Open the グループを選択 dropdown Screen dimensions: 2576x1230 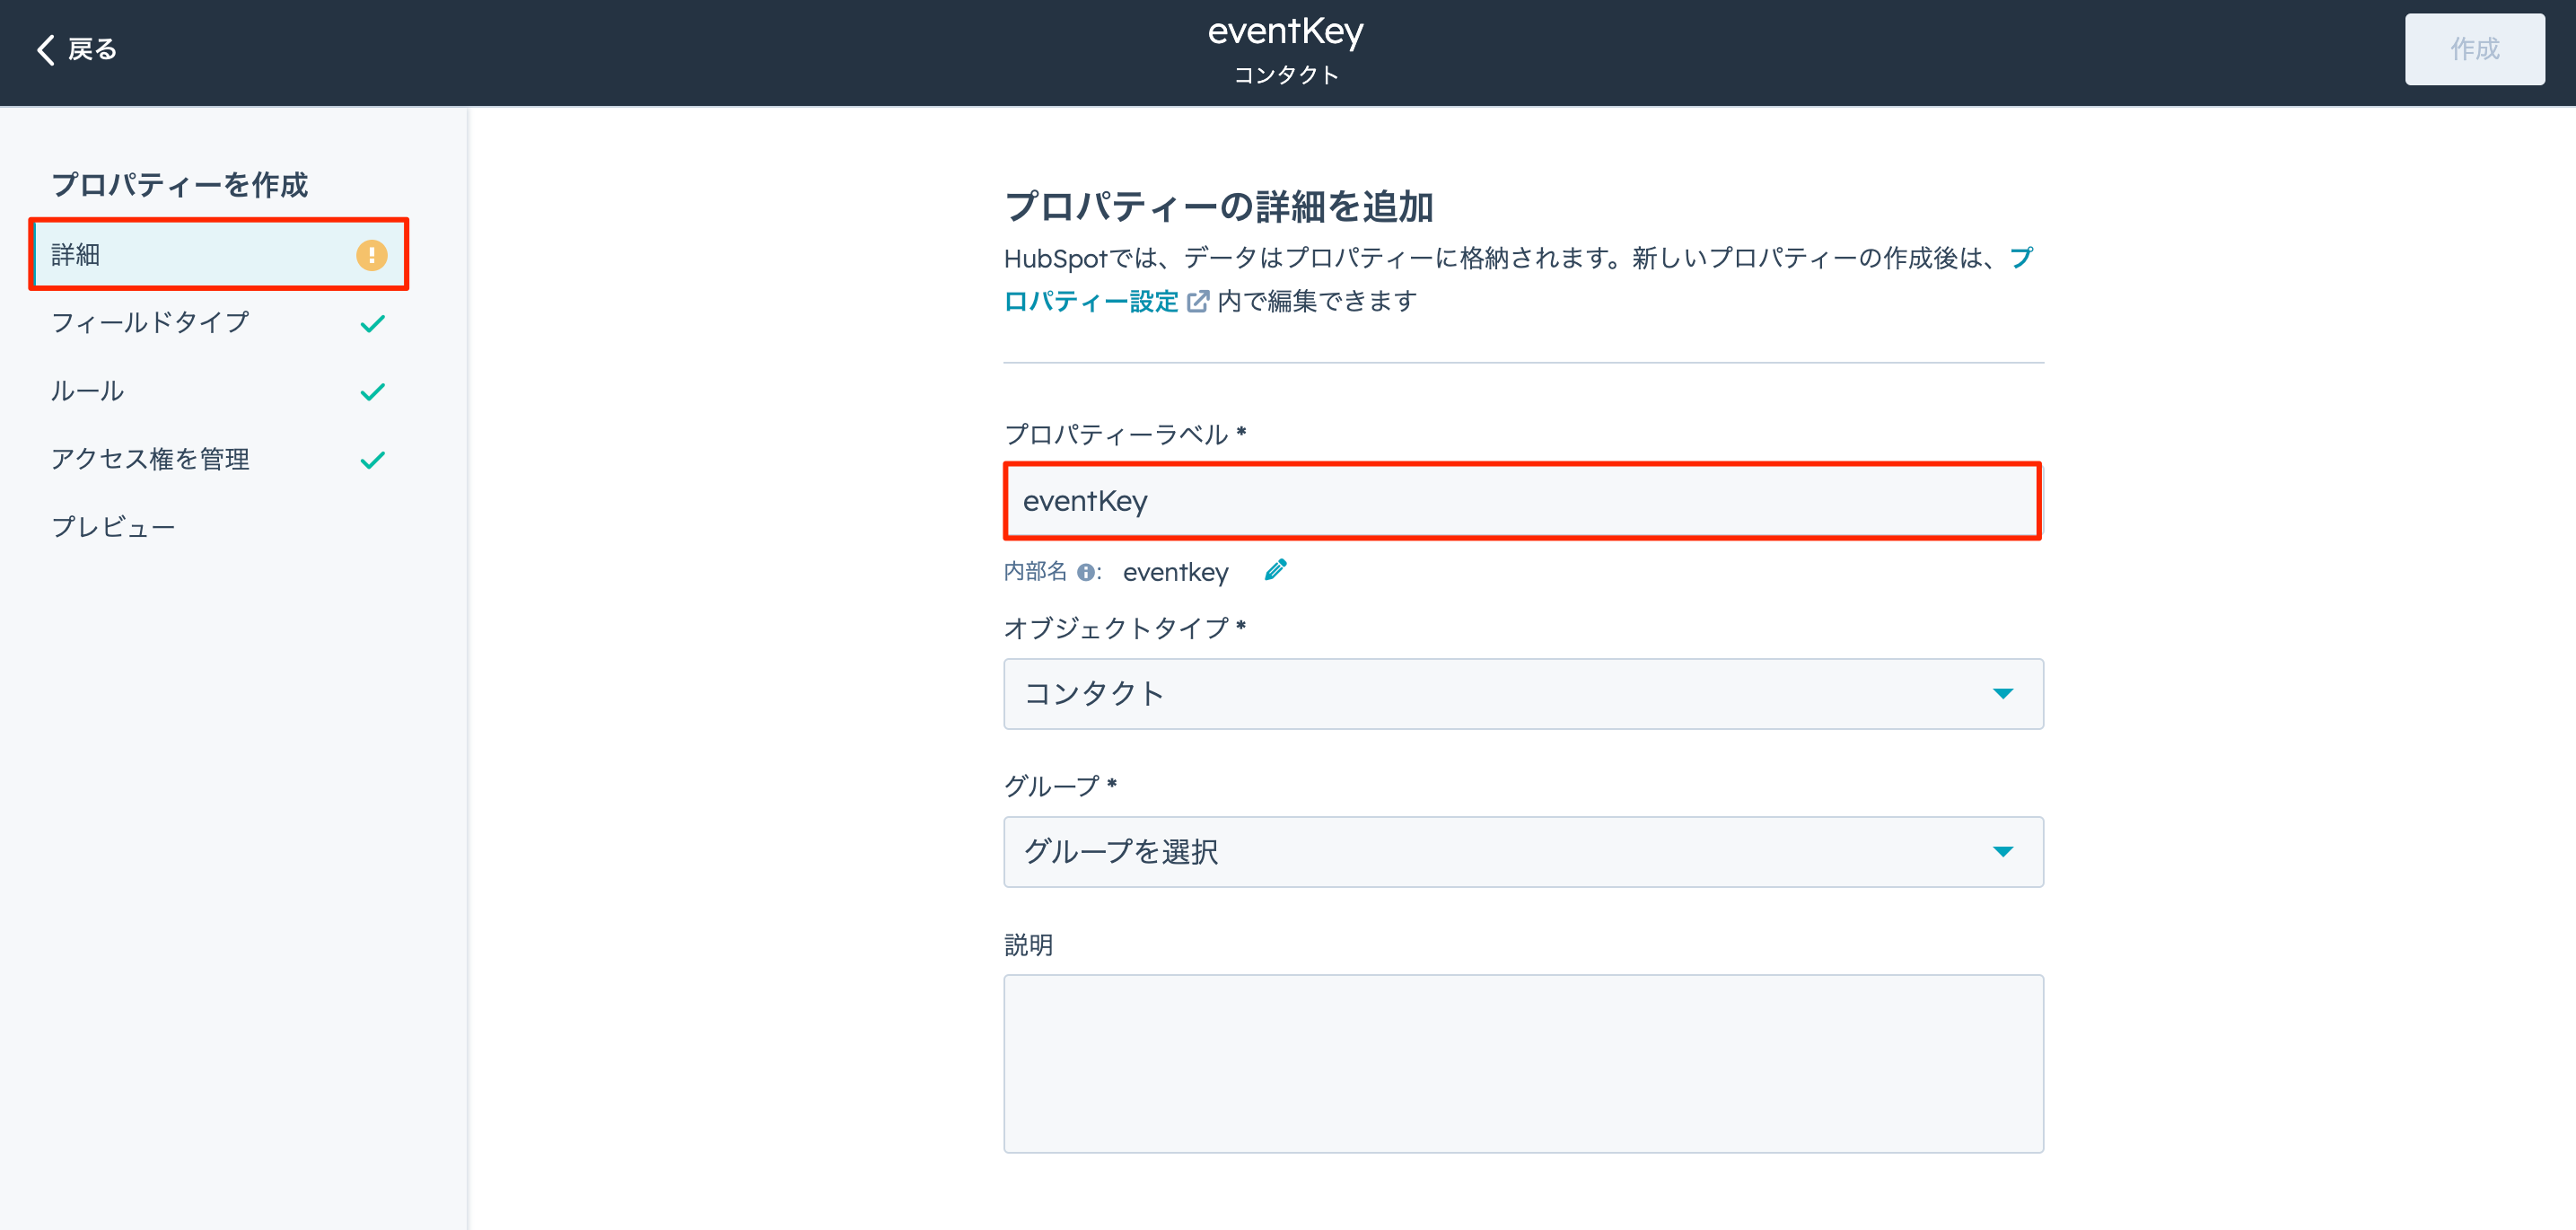click(x=1522, y=851)
